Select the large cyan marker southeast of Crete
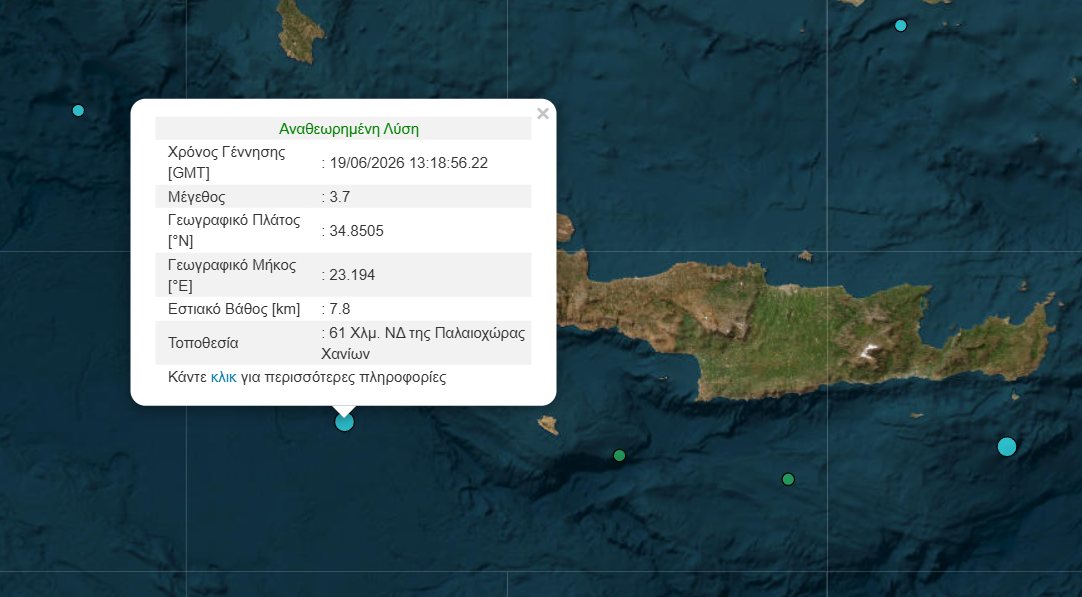This screenshot has height=597, width=1082. tap(1007, 447)
